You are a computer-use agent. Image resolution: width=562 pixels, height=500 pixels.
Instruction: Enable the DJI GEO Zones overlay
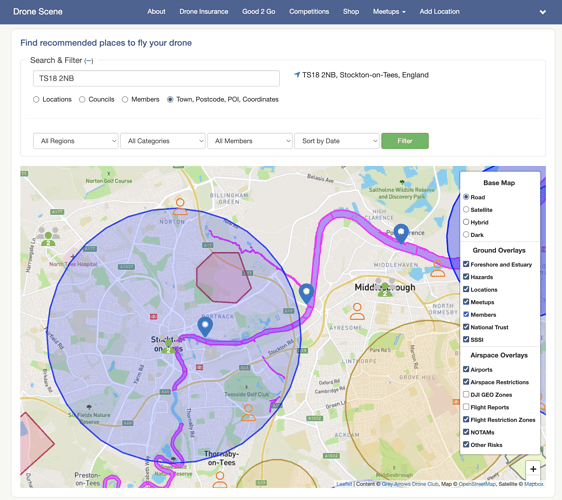pos(466,394)
